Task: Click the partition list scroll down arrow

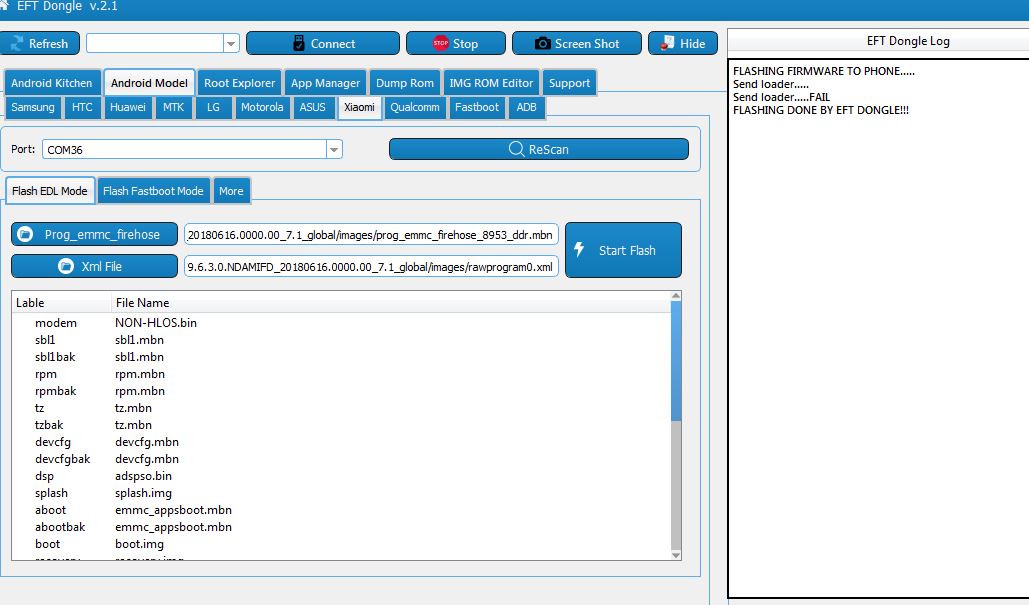Action: [676, 555]
